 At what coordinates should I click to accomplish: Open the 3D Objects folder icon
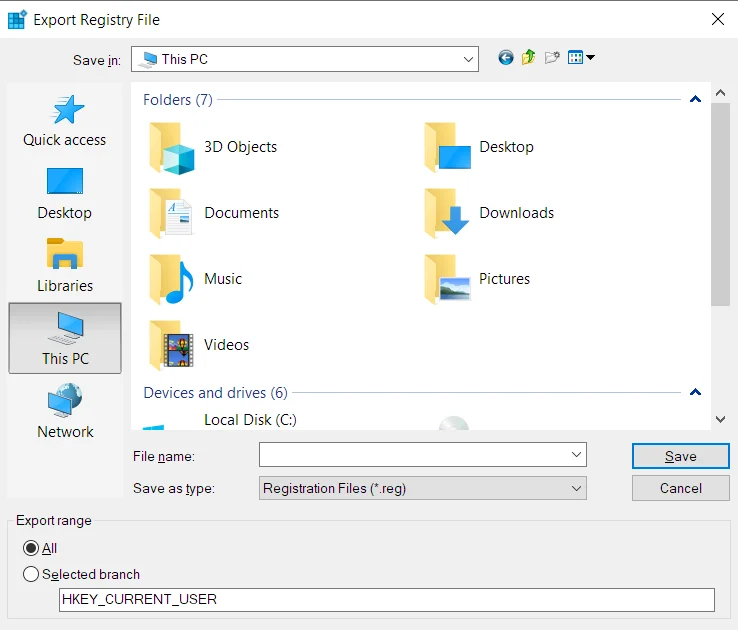point(171,147)
